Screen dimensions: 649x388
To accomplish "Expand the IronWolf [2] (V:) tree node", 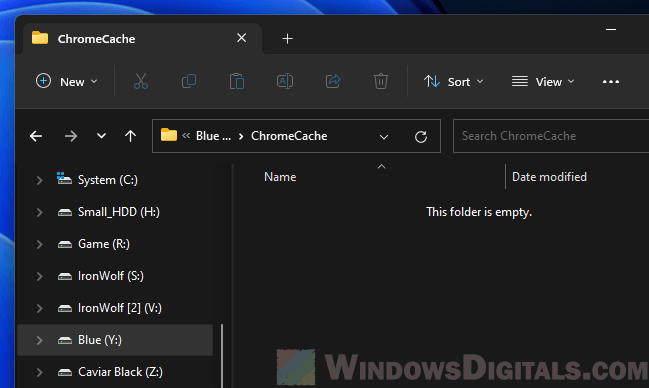I will click(x=39, y=308).
